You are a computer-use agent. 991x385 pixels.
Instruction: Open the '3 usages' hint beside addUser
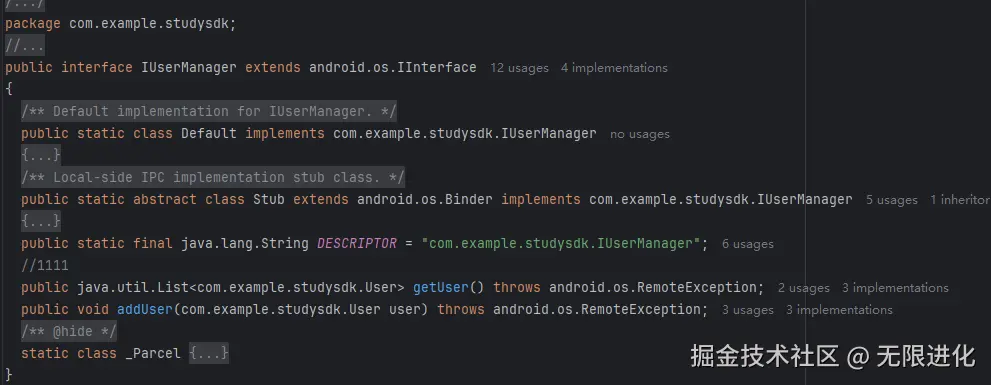[748, 310]
